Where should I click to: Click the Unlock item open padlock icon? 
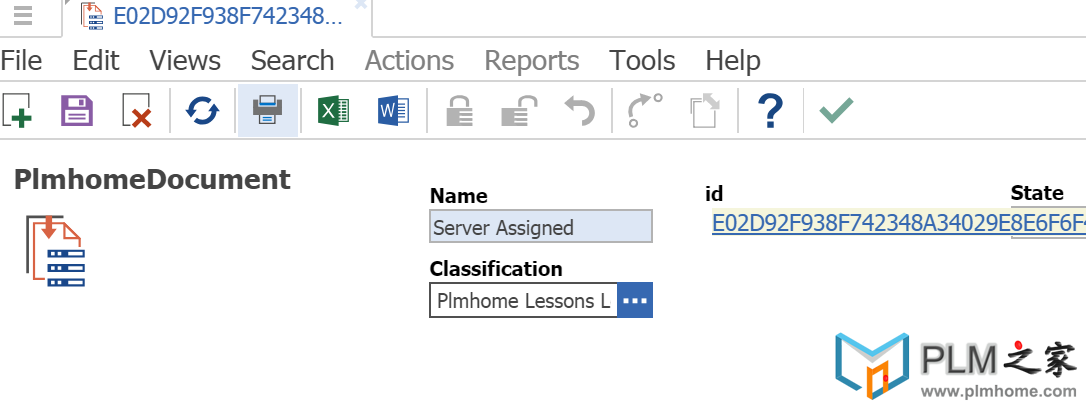pyautogui.click(x=519, y=110)
